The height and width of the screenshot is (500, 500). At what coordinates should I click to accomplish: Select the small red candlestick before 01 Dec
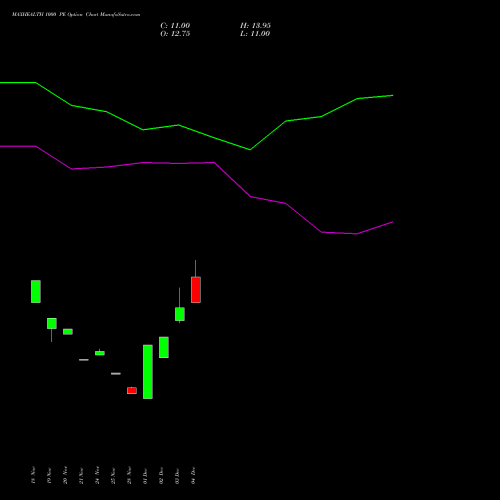click(132, 390)
